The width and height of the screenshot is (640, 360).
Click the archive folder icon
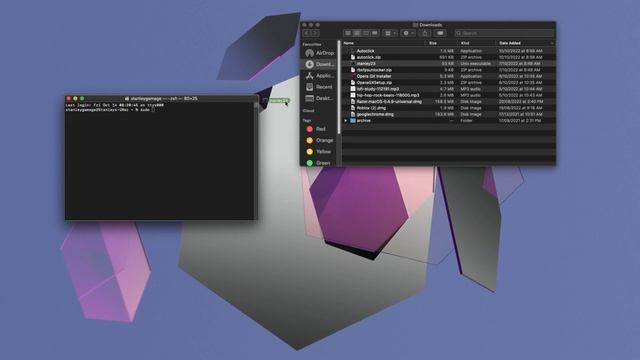coord(353,121)
